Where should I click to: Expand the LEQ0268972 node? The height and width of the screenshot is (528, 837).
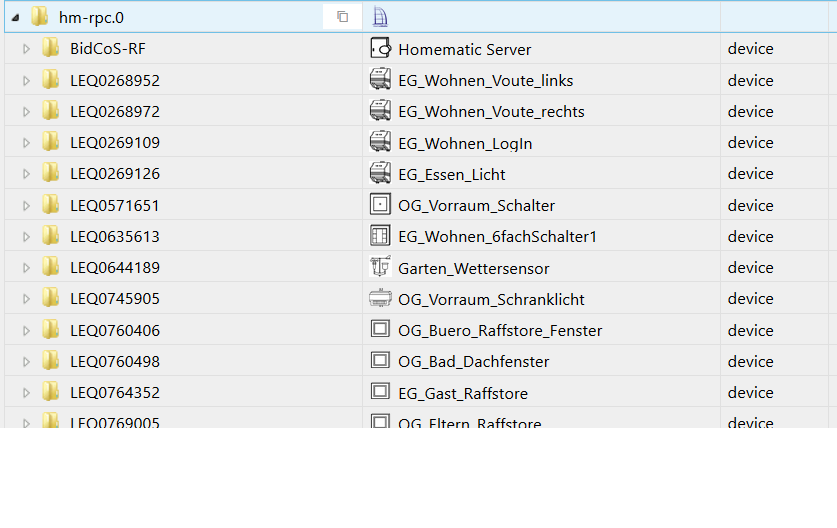tap(26, 112)
